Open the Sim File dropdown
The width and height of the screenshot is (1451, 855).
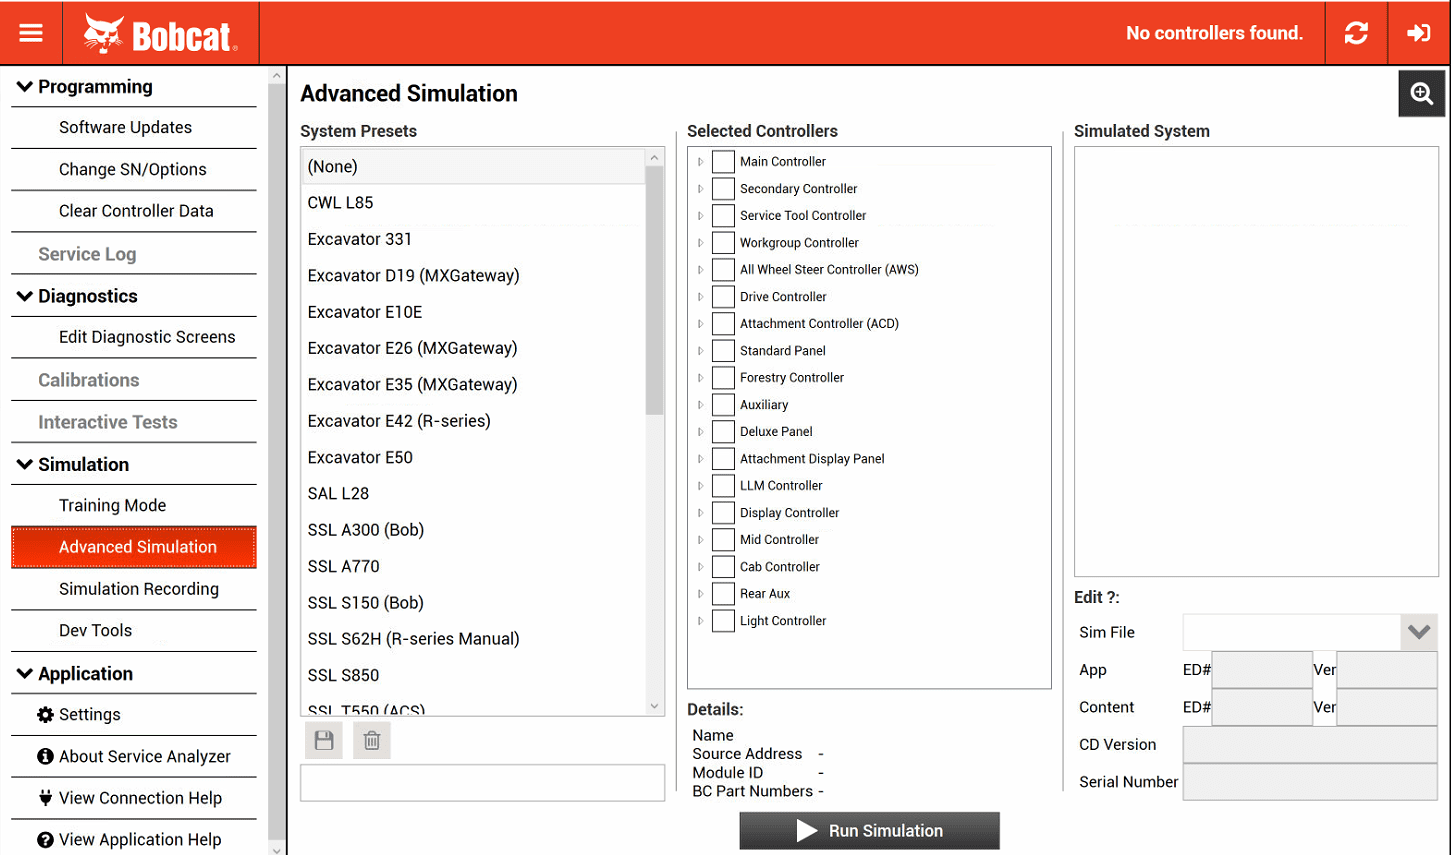[1419, 632]
